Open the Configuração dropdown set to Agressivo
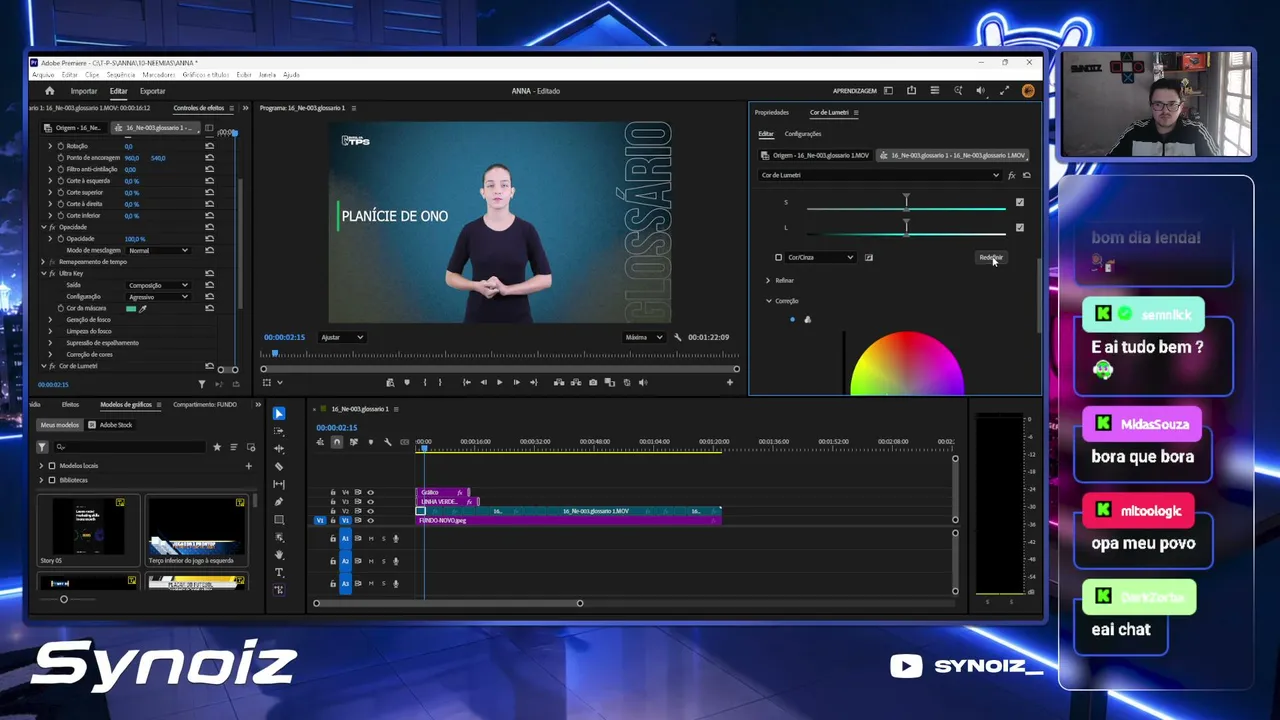The height and width of the screenshot is (720, 1280). (158, 297)
